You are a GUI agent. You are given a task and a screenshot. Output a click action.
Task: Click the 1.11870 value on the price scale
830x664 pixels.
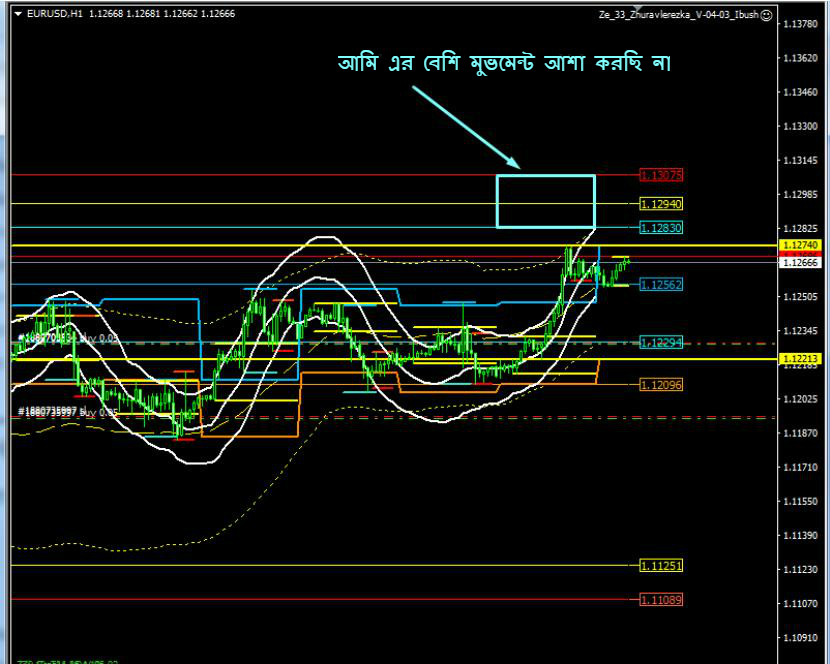tap(800, 433)
